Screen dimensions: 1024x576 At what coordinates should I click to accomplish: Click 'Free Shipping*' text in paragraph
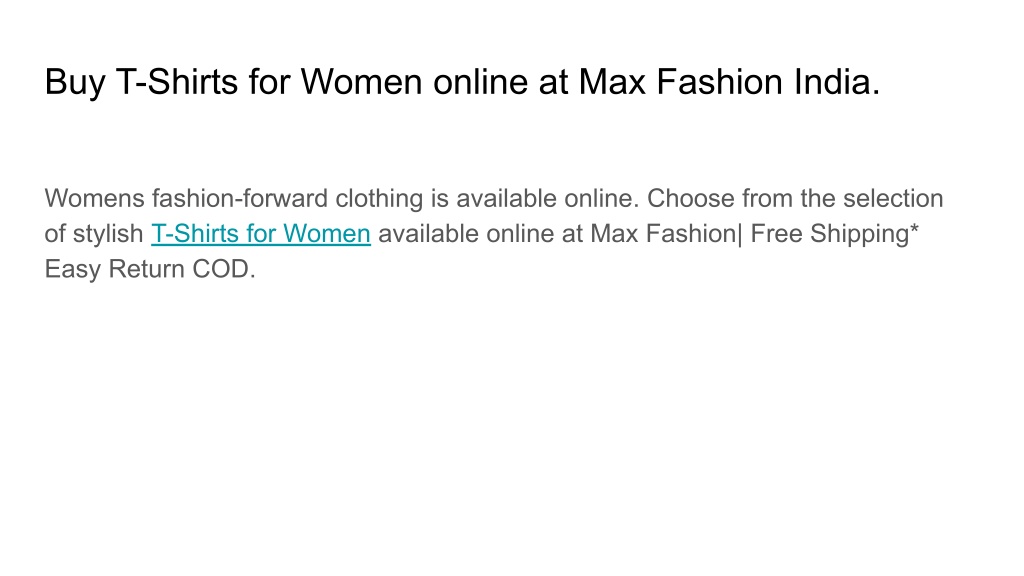pyautogui.click(x=835, y=234)
